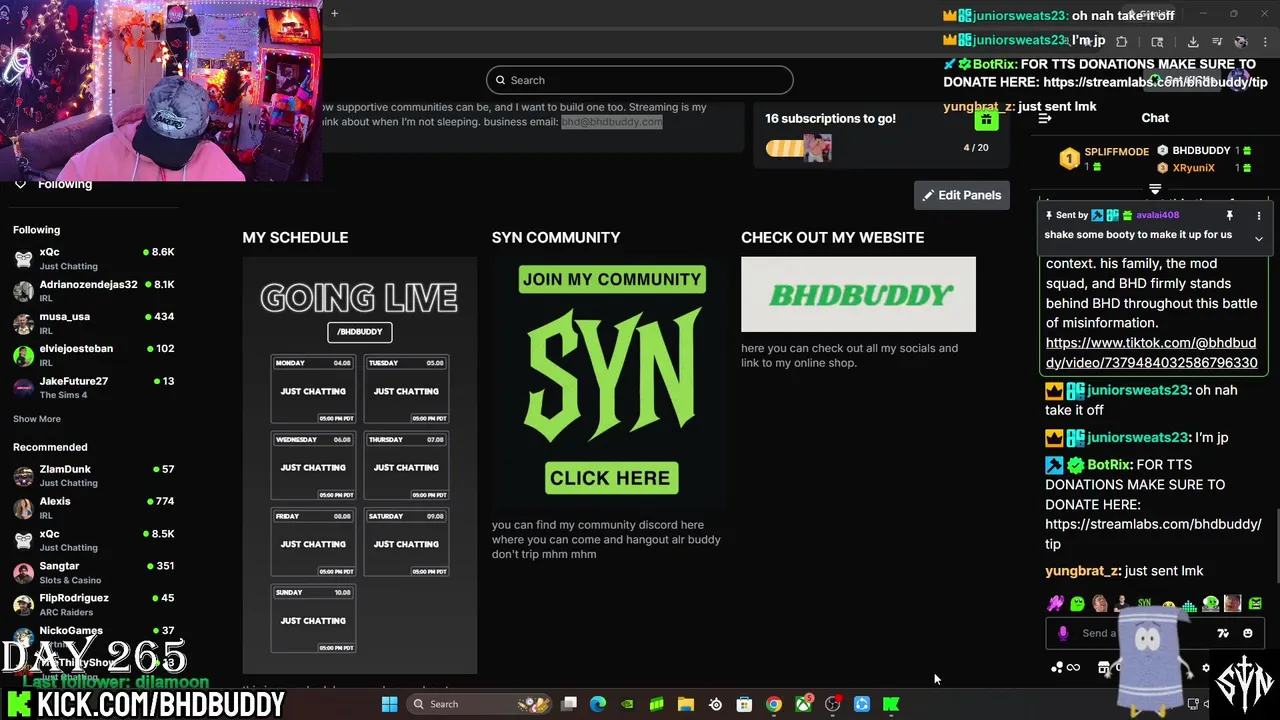The width and height of the screenshot is (1280, 720).
Task: Unpin the pinned chat message
Action: 1230,215
